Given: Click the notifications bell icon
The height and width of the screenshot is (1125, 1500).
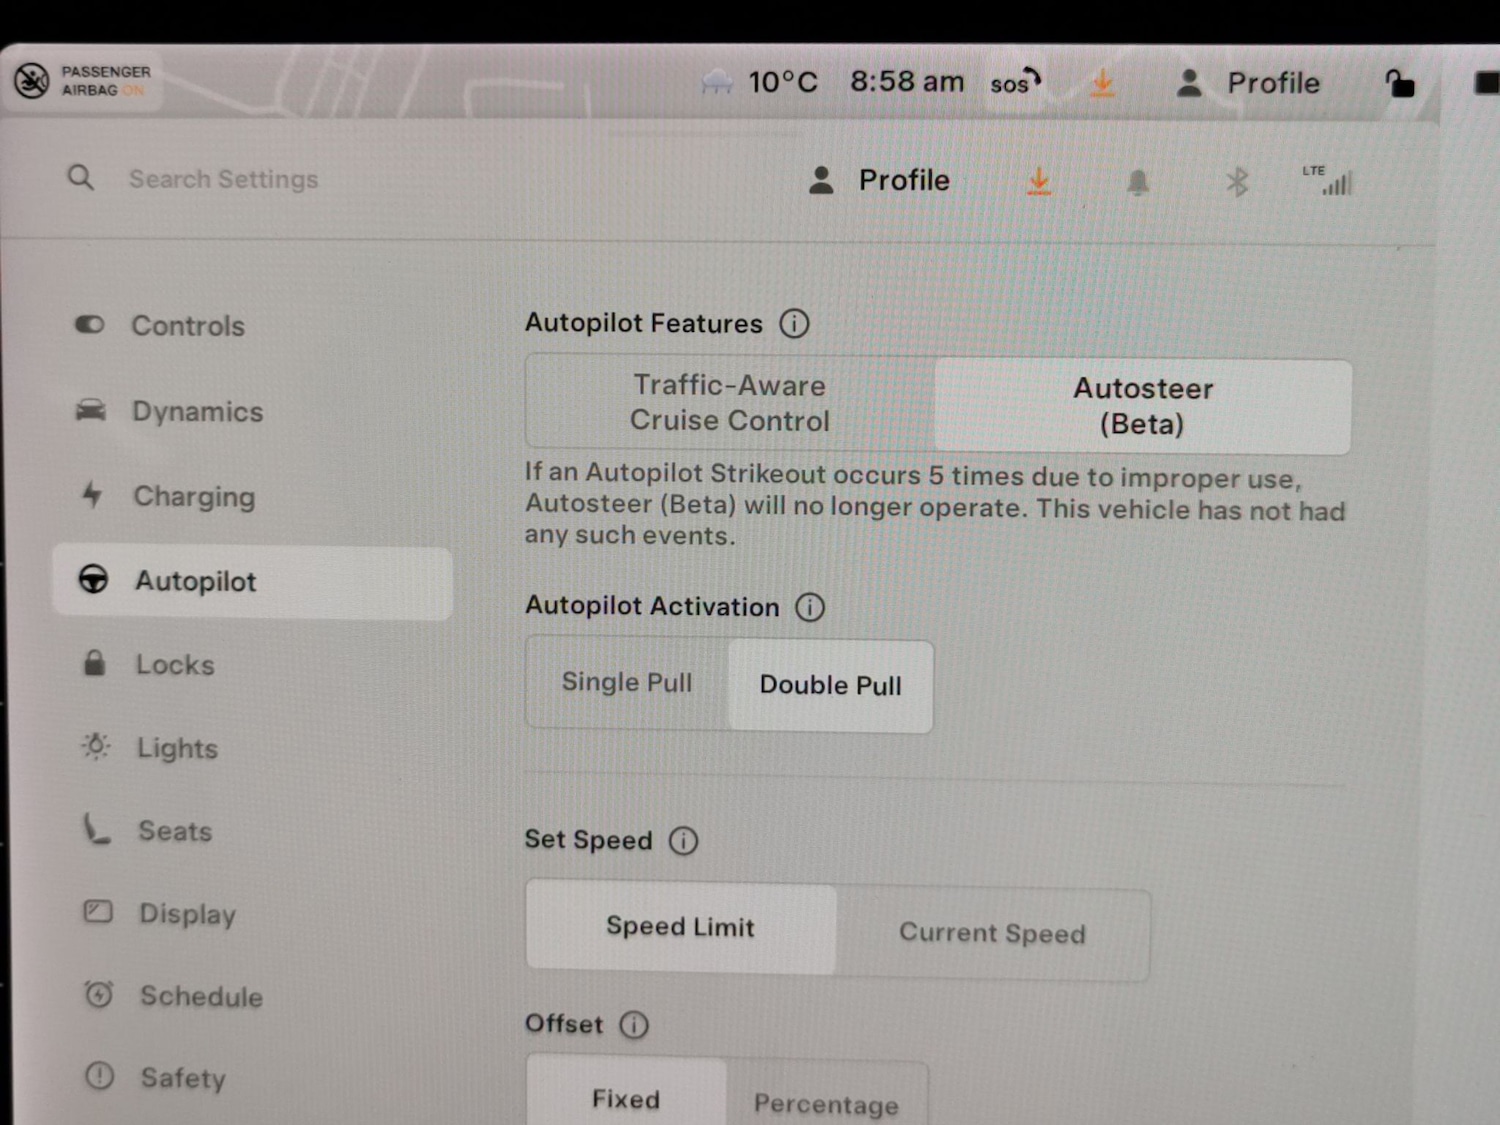Looking at the screenshot, I should coord(1137,181).
